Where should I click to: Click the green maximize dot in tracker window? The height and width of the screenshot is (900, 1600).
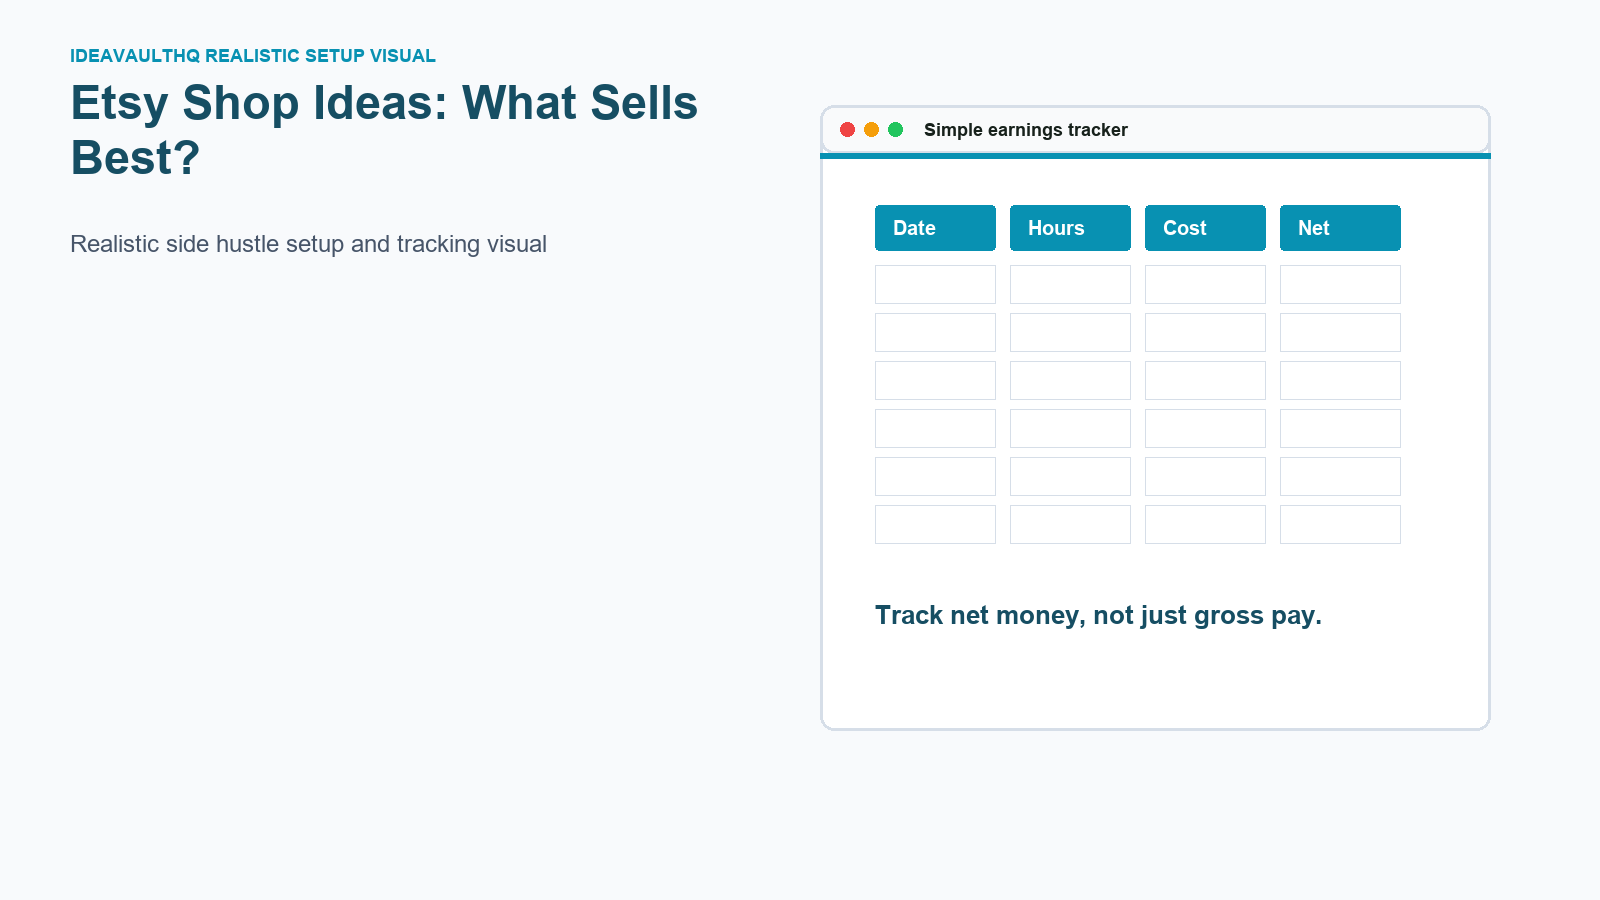click(x=896, y=130)
